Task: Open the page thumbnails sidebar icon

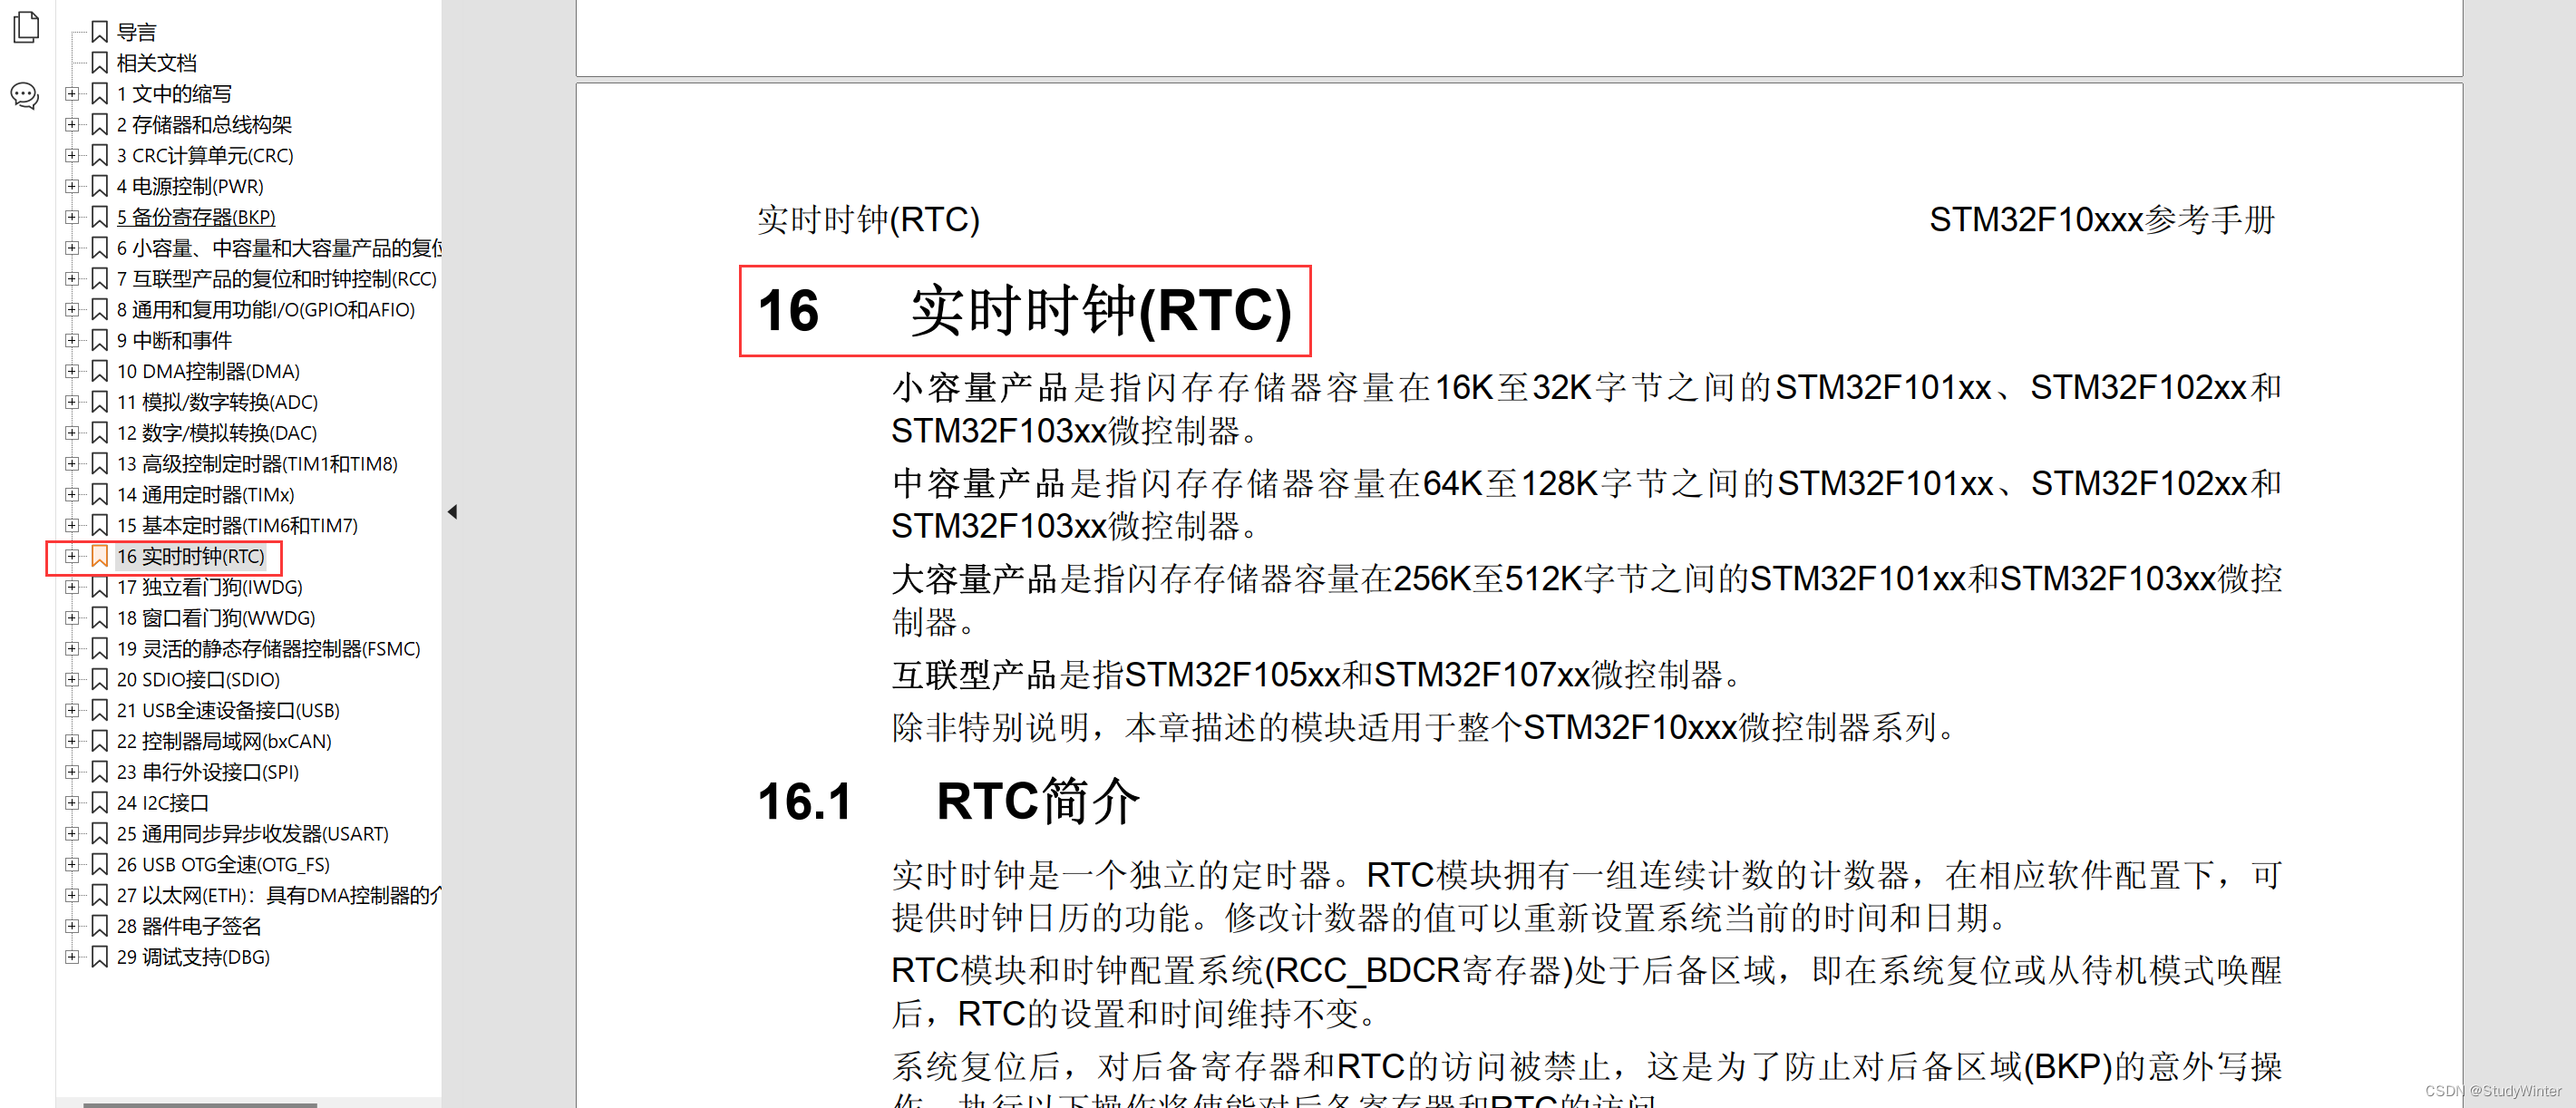Action: click(x=26, y=27)
